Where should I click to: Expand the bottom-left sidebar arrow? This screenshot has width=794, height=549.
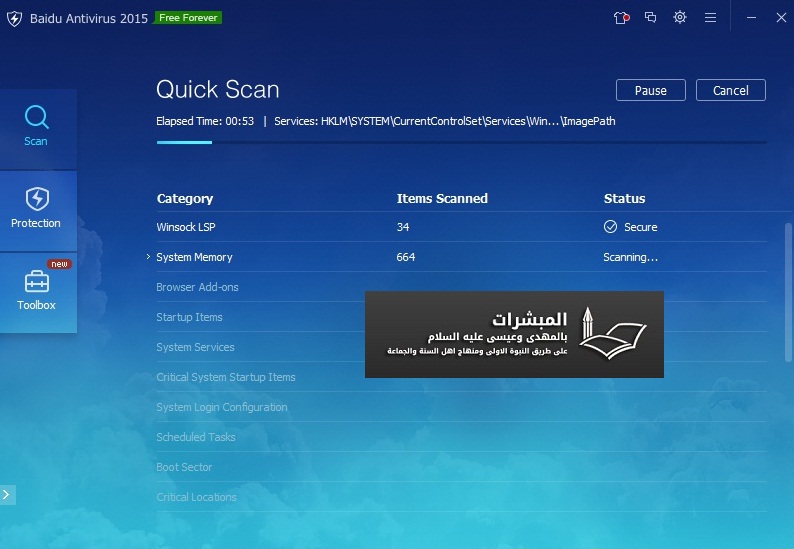[x=7, y=494]
